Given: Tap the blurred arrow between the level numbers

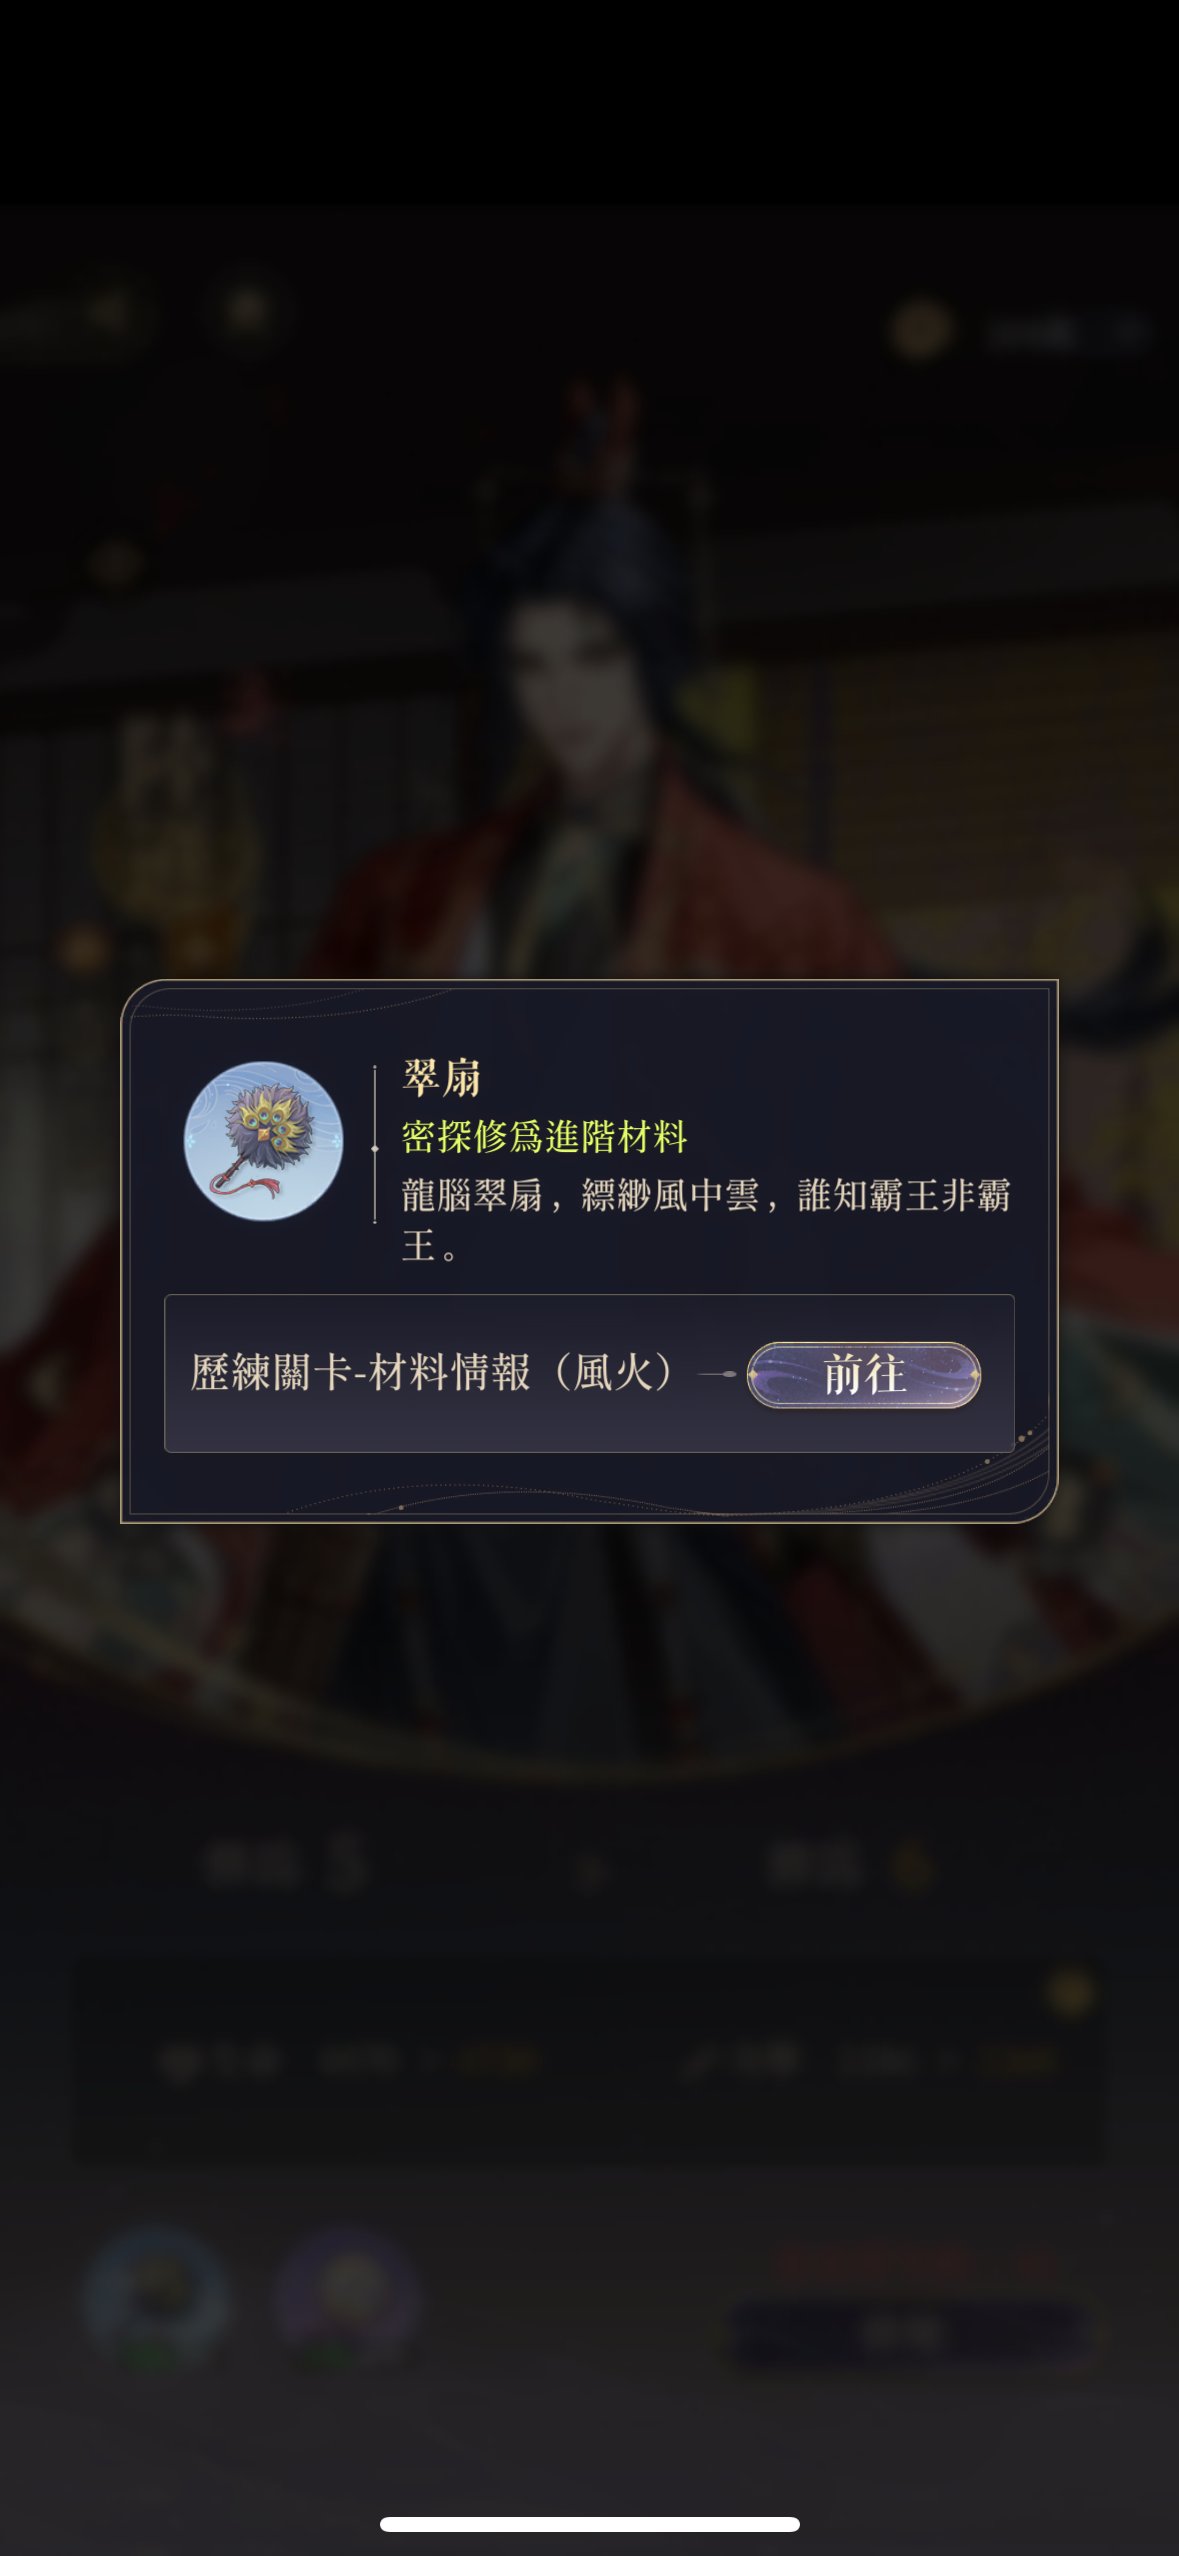Looking at the screenshot, I should pos(592,1870).
